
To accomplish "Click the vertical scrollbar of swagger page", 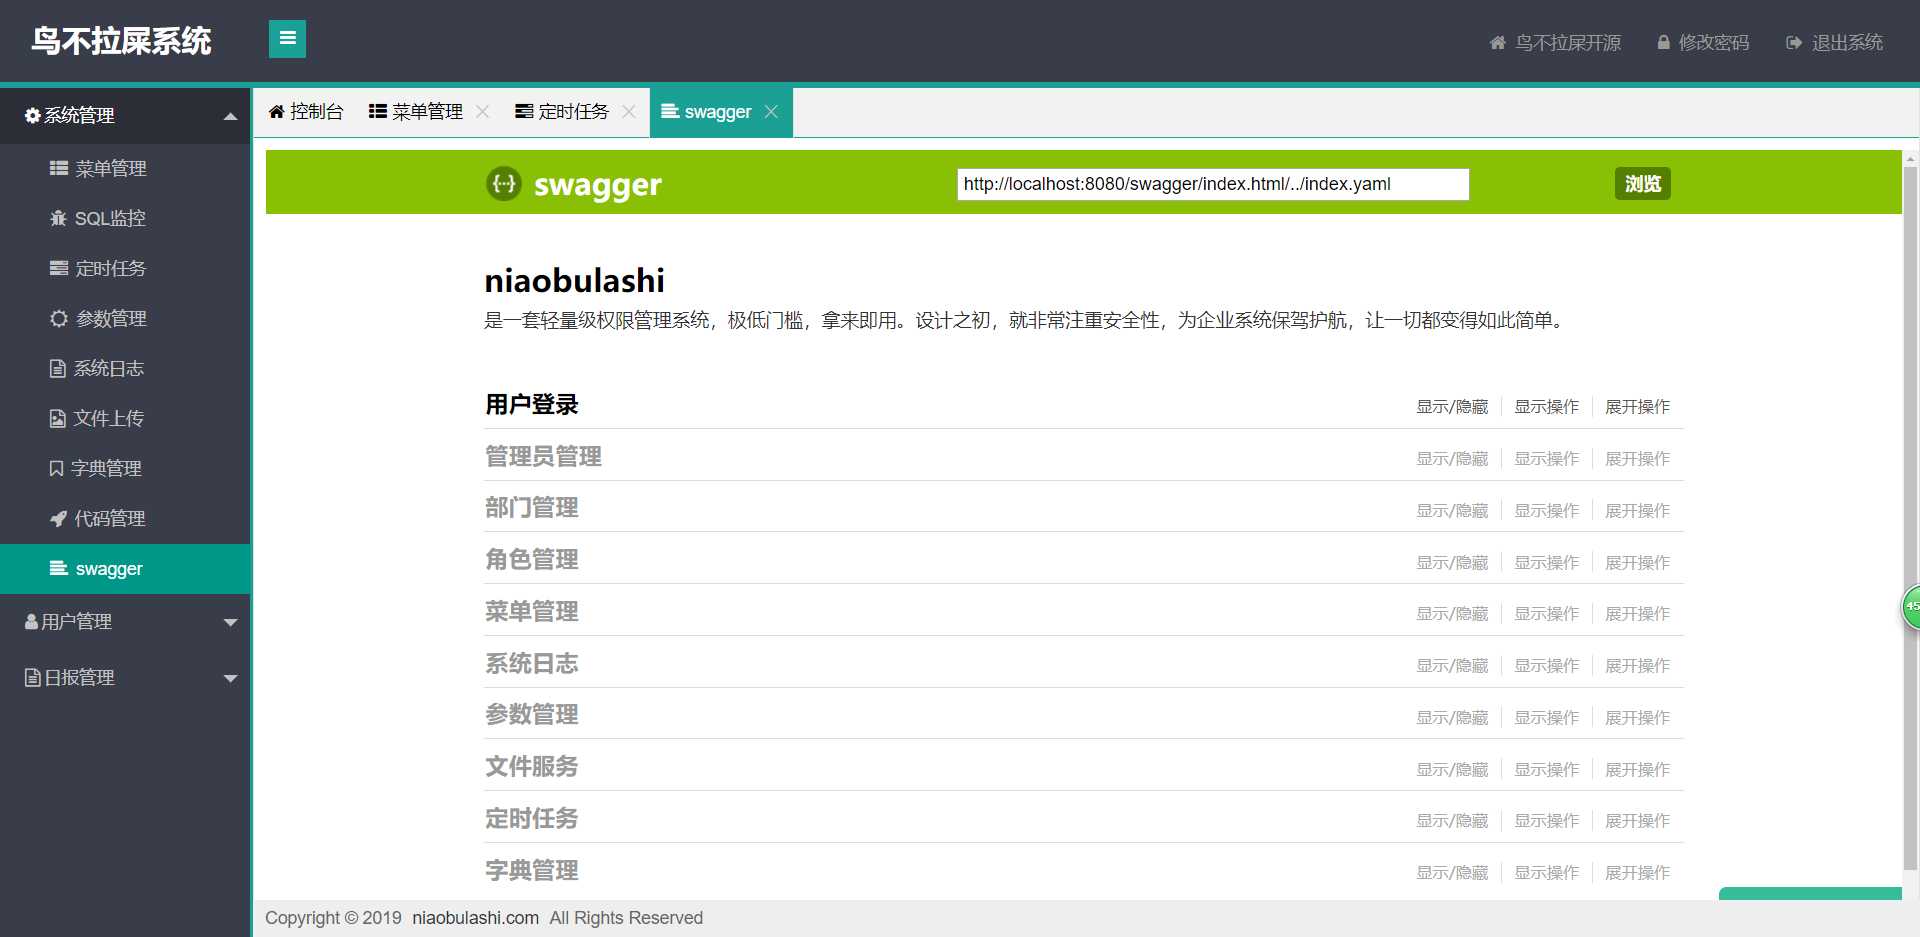I will [1910, 520].
